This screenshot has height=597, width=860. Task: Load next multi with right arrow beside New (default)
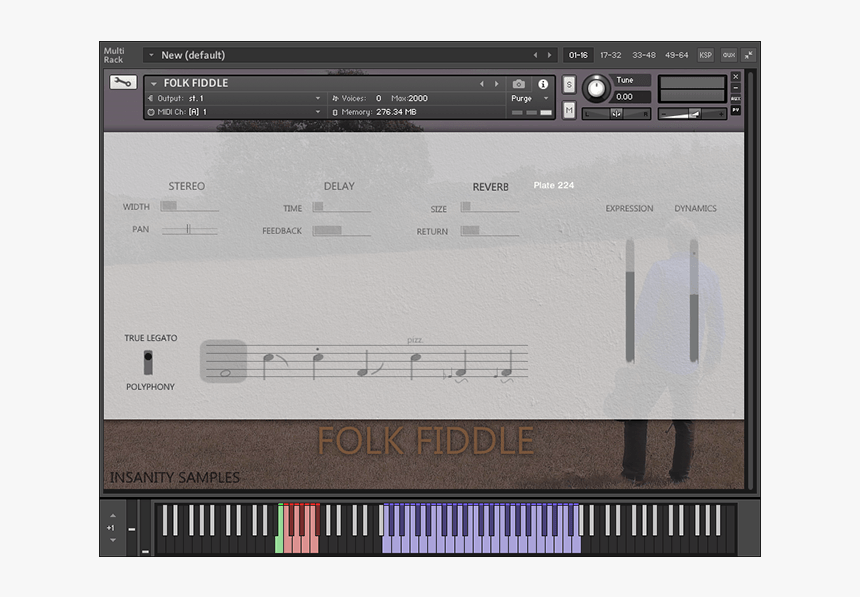pyautogui.click(x=549, y=55)
